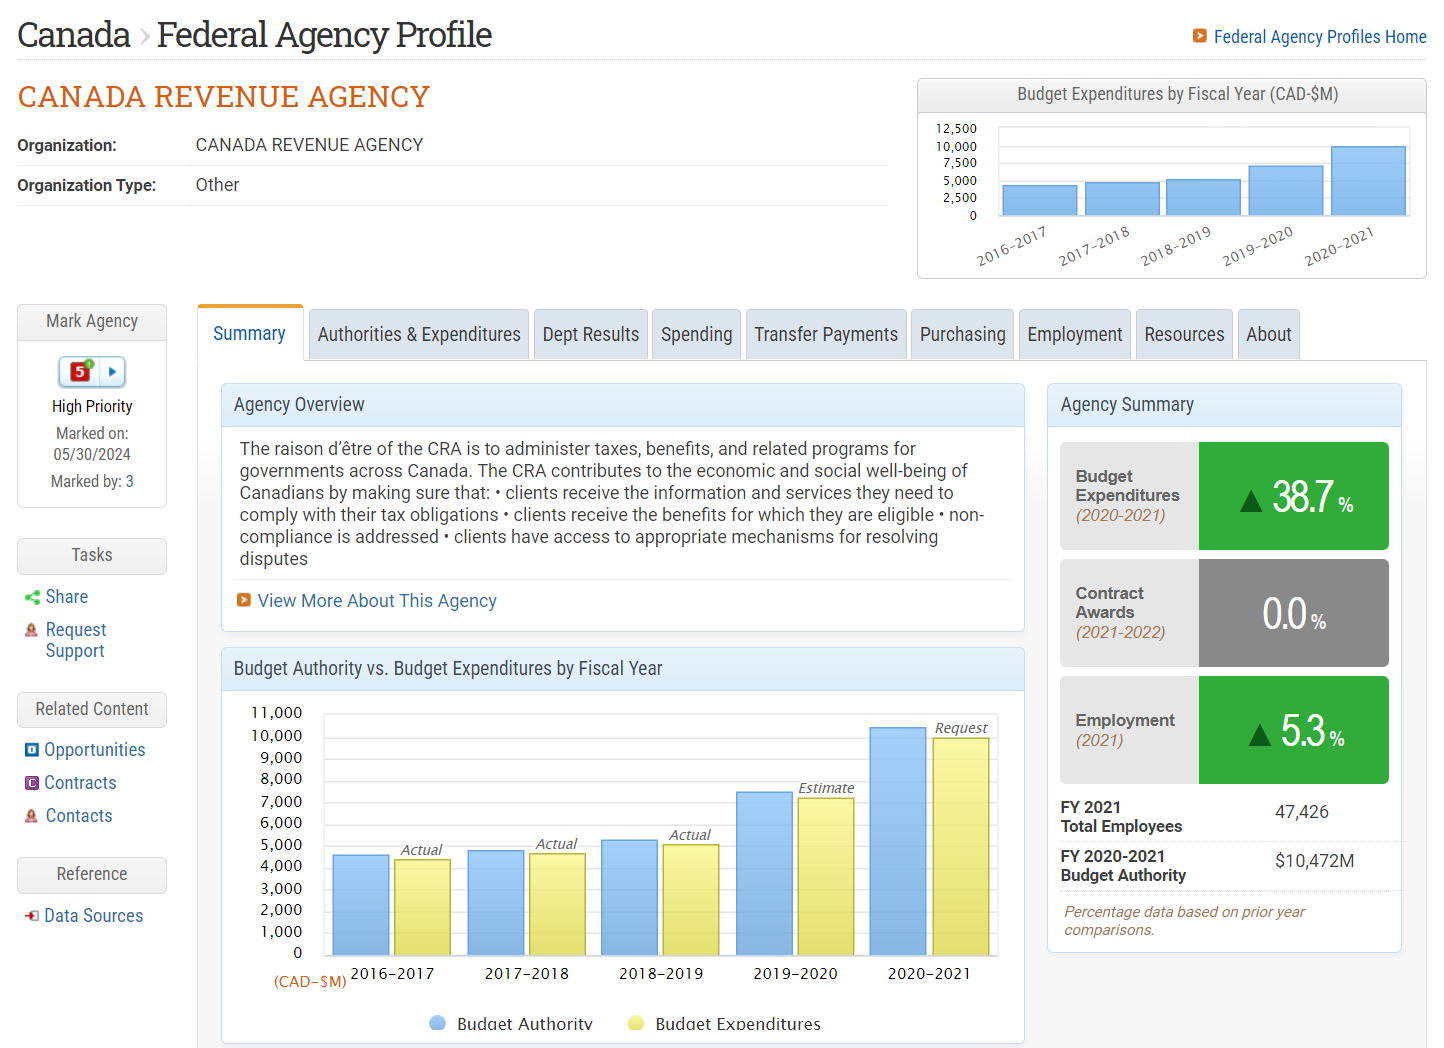Click the Opportunities icon in Related Content
Image resolution: width=1444 pixels, height=1048 pixels.
[32, 750]
